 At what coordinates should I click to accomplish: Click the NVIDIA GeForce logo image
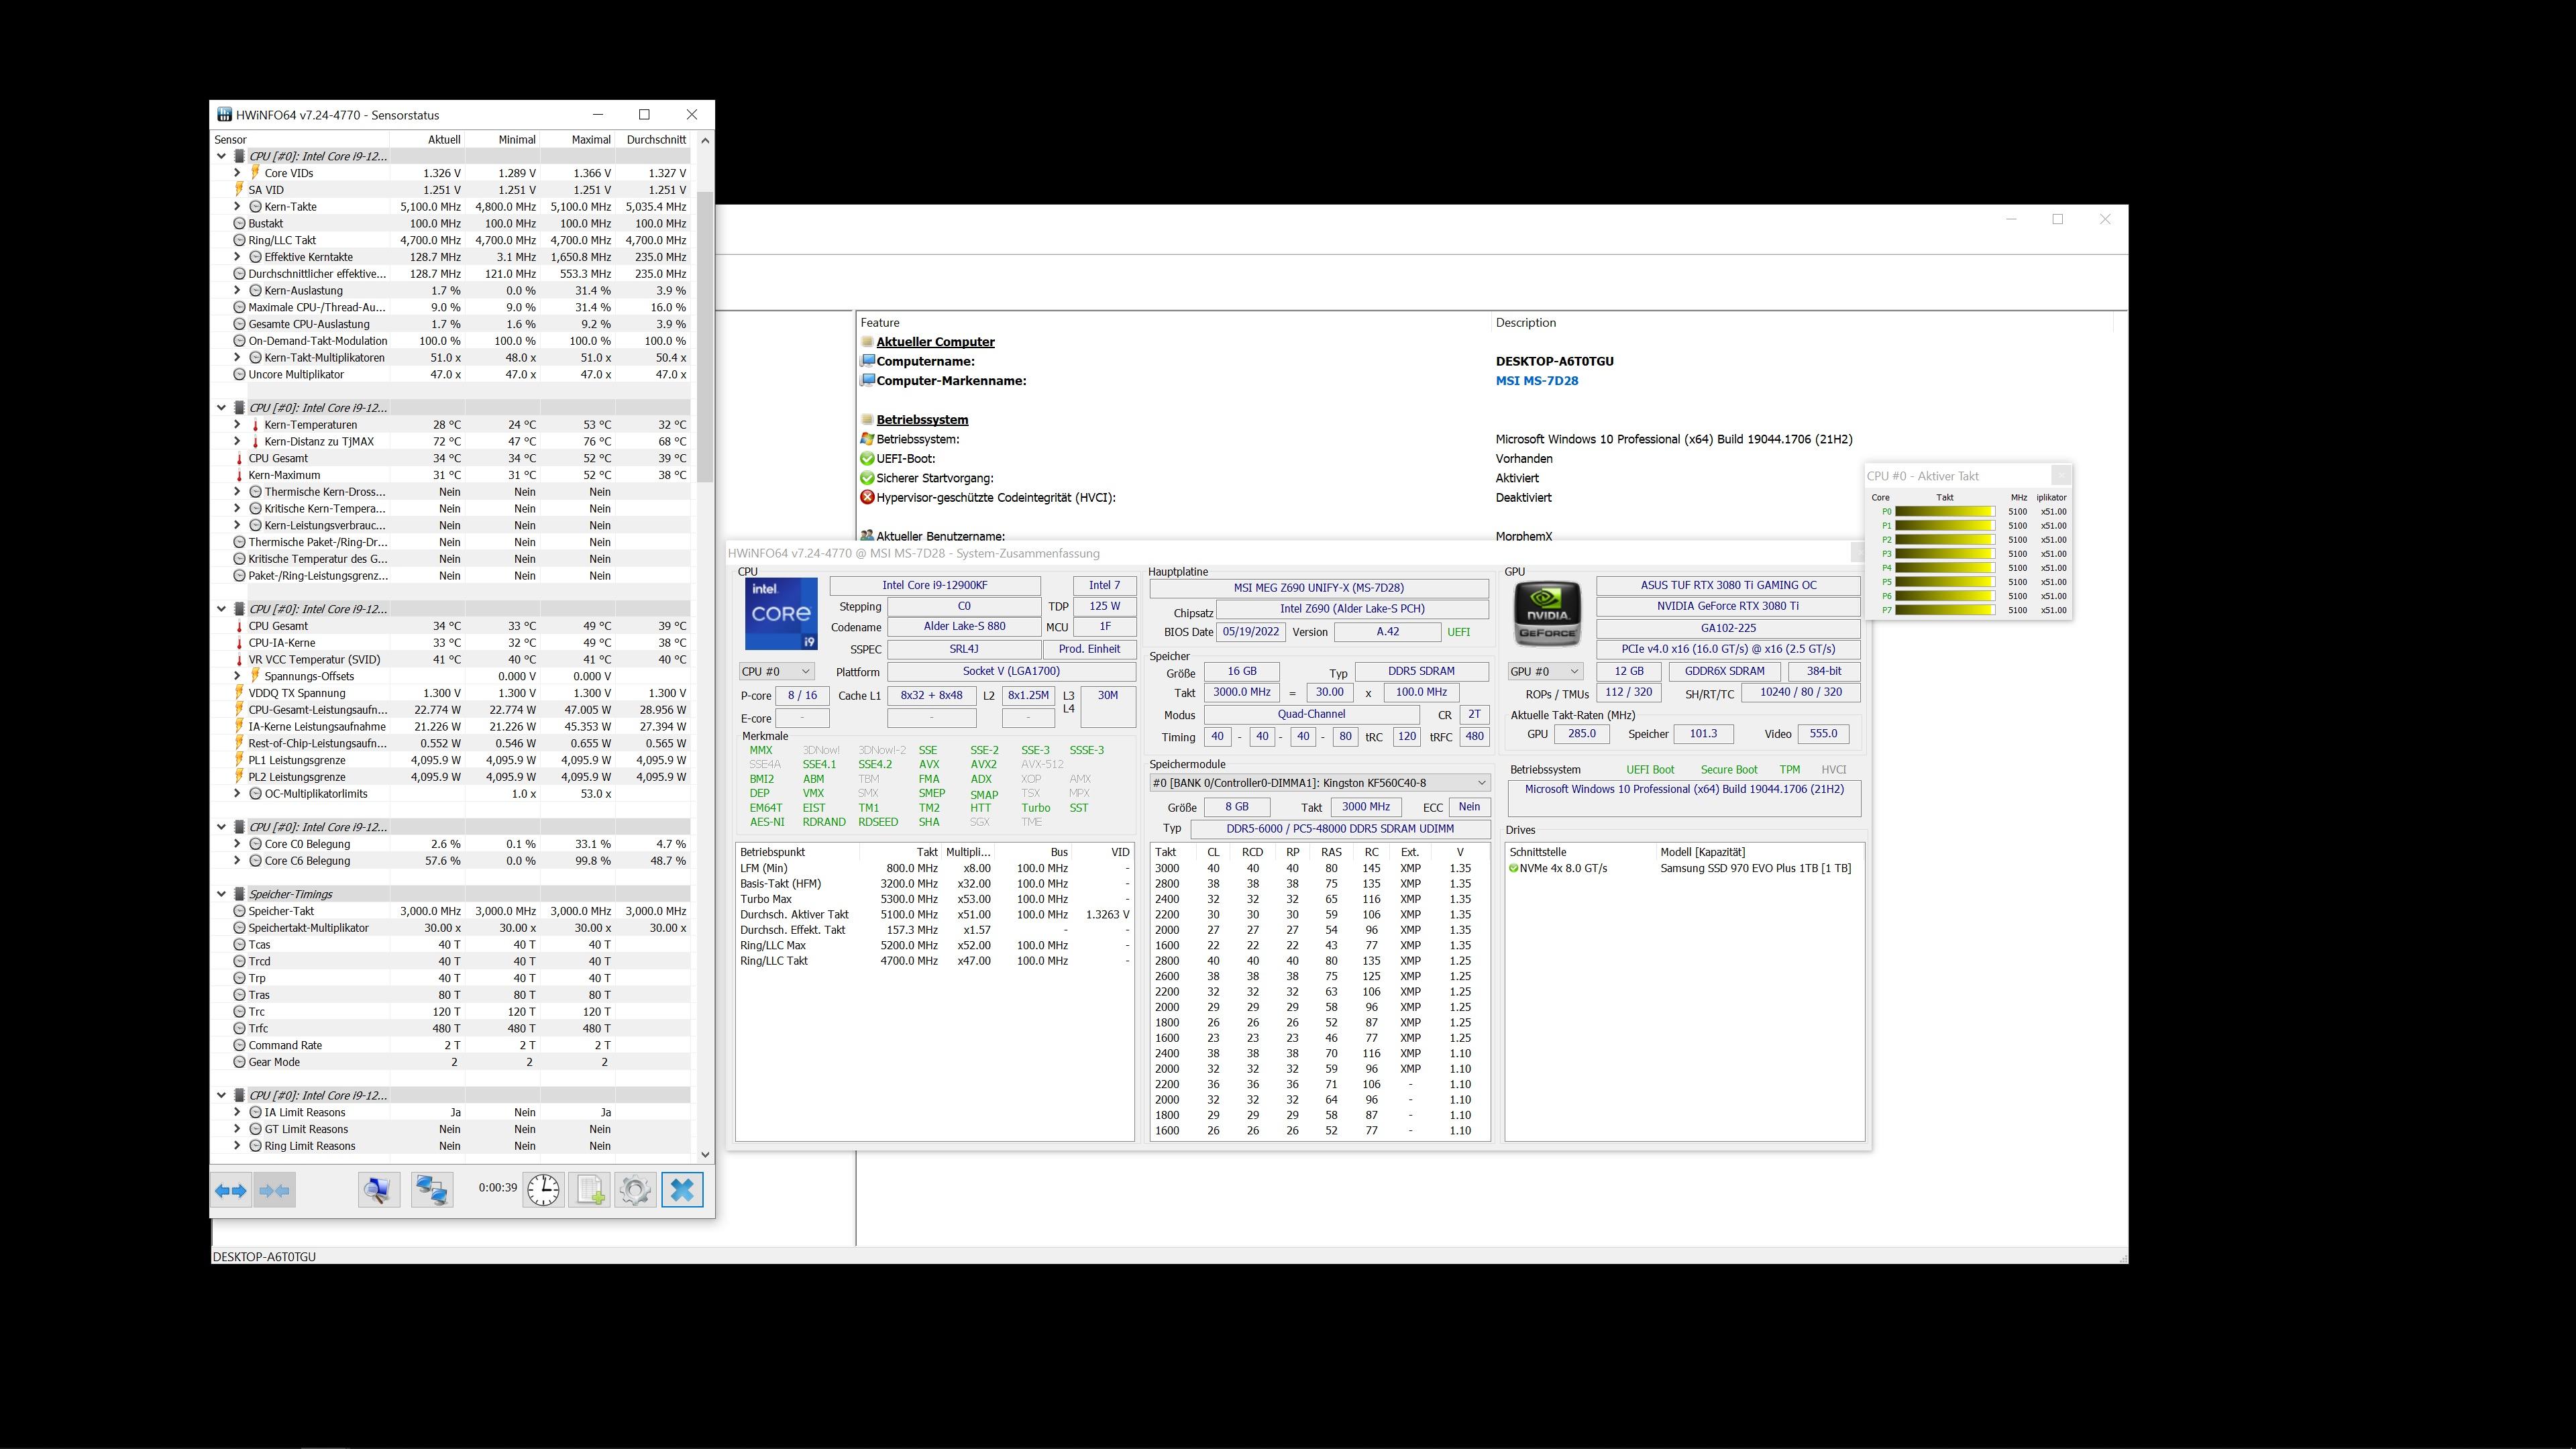click(x=1548, y=613)
